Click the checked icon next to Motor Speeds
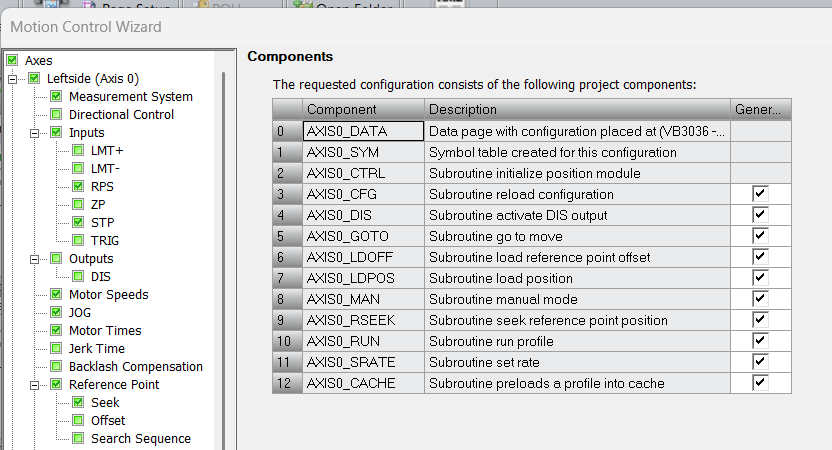This screenshot has height=450, width=832. click(56, 295)
